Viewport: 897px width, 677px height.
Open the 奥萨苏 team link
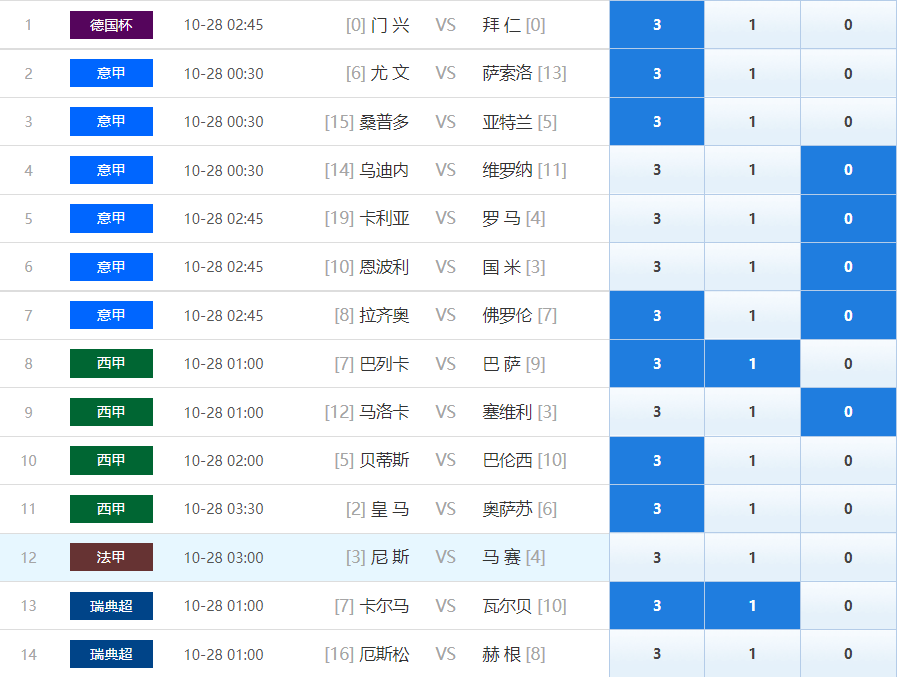[507, 509]
